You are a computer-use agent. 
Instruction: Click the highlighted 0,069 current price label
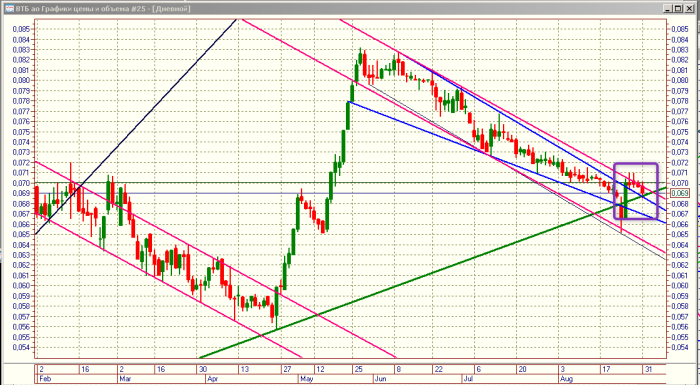pos(680,193)
